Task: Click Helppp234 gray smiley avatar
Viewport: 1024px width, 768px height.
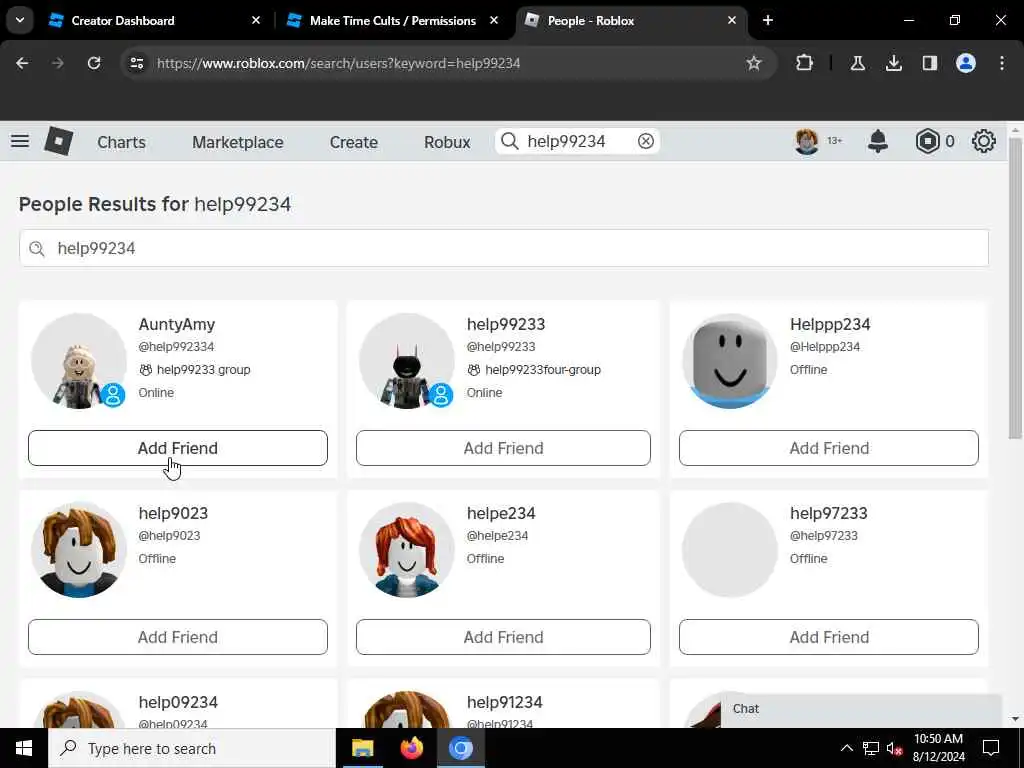Action: click(x=729, y=360)
